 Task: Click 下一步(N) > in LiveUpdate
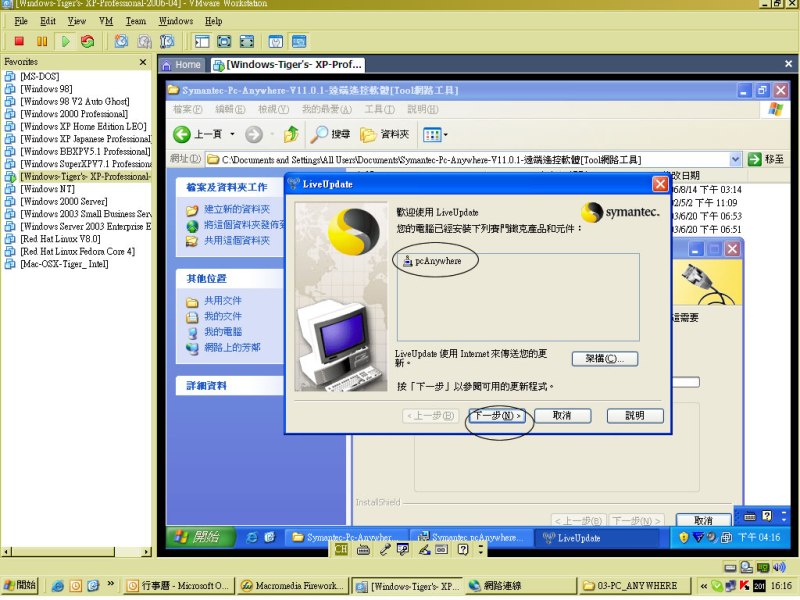click(497, 416)
